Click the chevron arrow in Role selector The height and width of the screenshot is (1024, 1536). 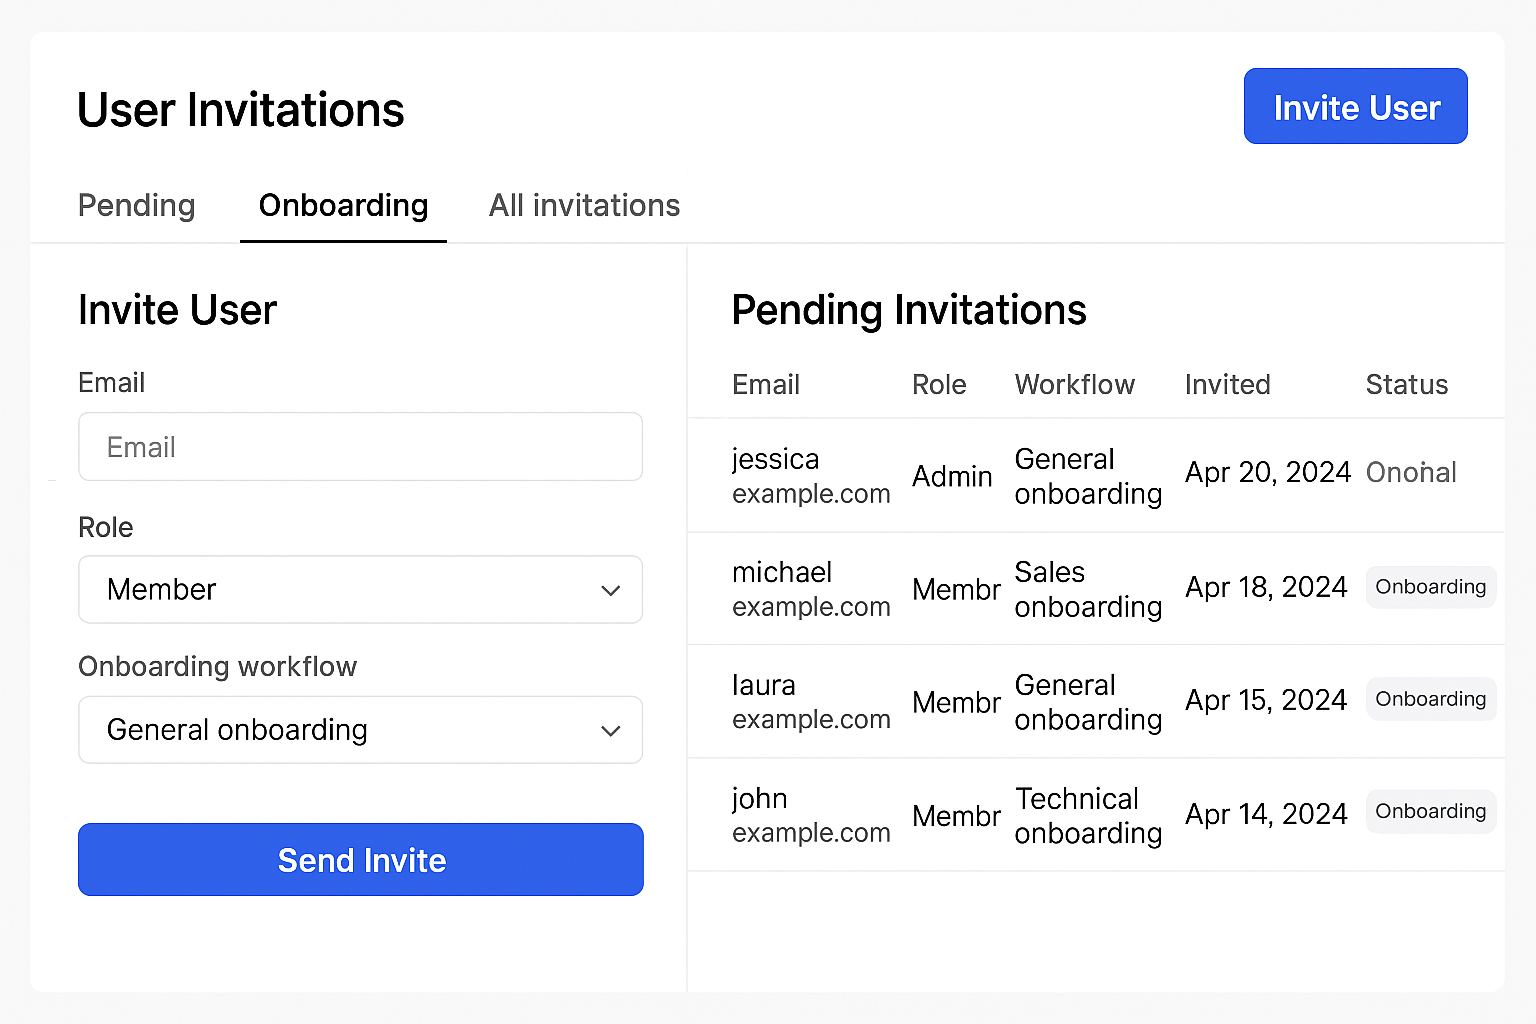tap(611, 591)
